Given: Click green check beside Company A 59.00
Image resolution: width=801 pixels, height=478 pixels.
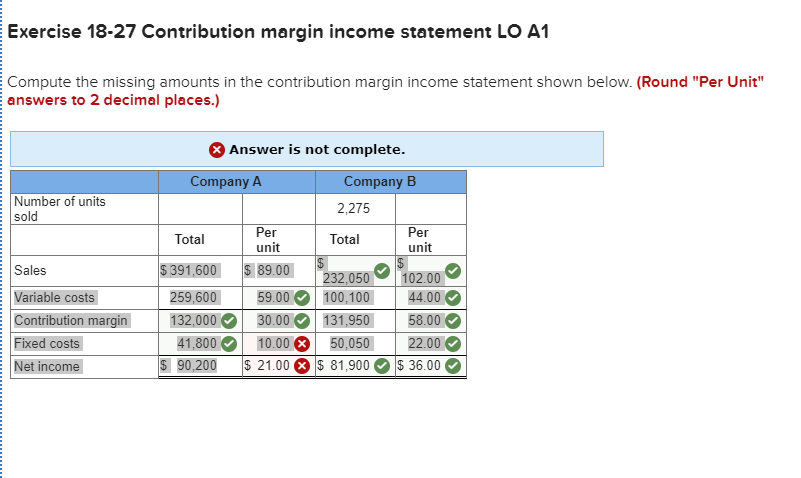Looking at the screenshot, I should coord(302,298).
